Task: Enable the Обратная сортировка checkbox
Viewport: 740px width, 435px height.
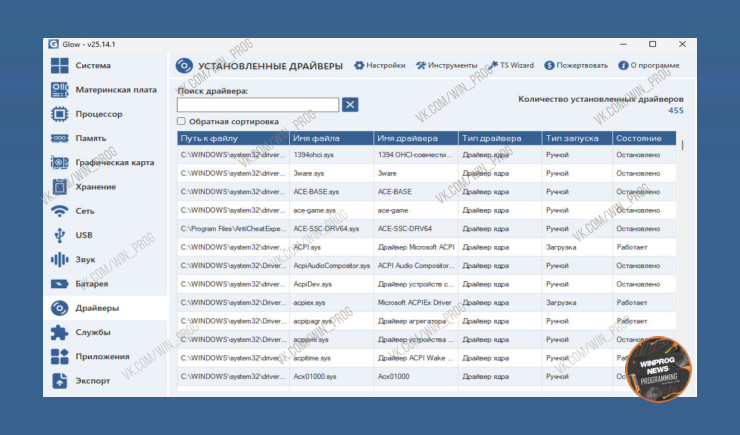Action: [181, 121]
